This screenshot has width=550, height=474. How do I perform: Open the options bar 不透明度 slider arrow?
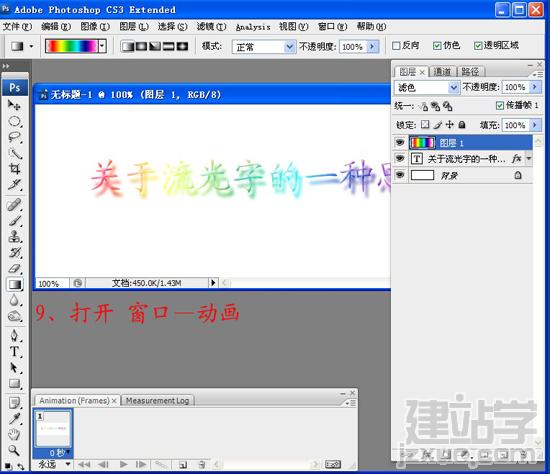point(372,46)
